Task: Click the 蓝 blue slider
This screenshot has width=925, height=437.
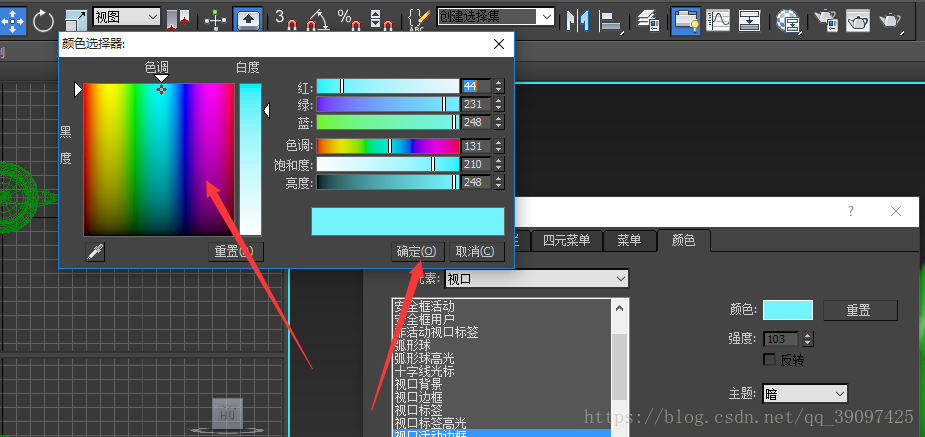Action: click(388, 122)
